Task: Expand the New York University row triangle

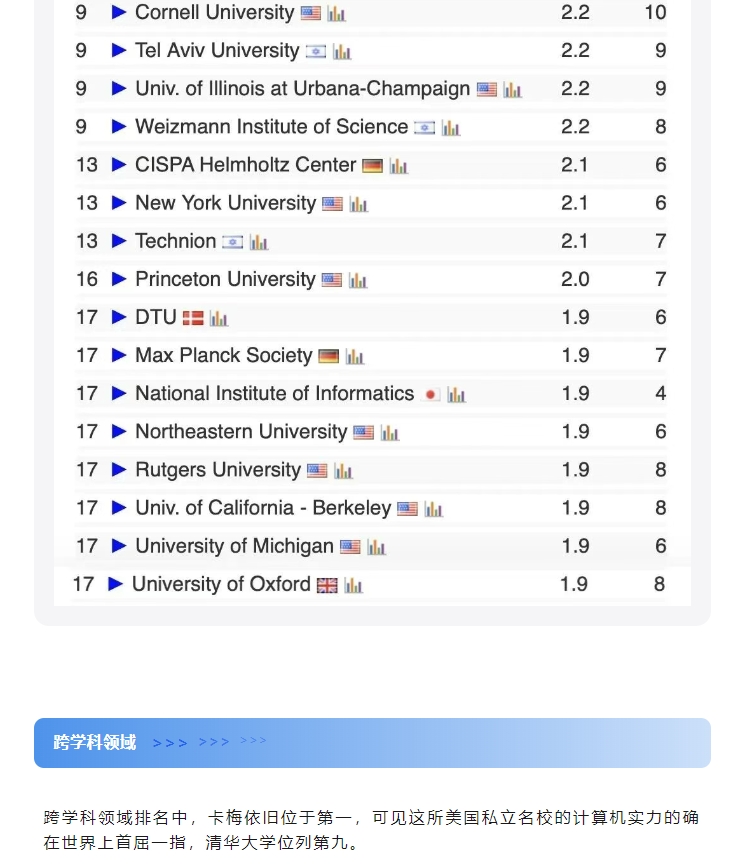Action: click(x=119, y=203)
